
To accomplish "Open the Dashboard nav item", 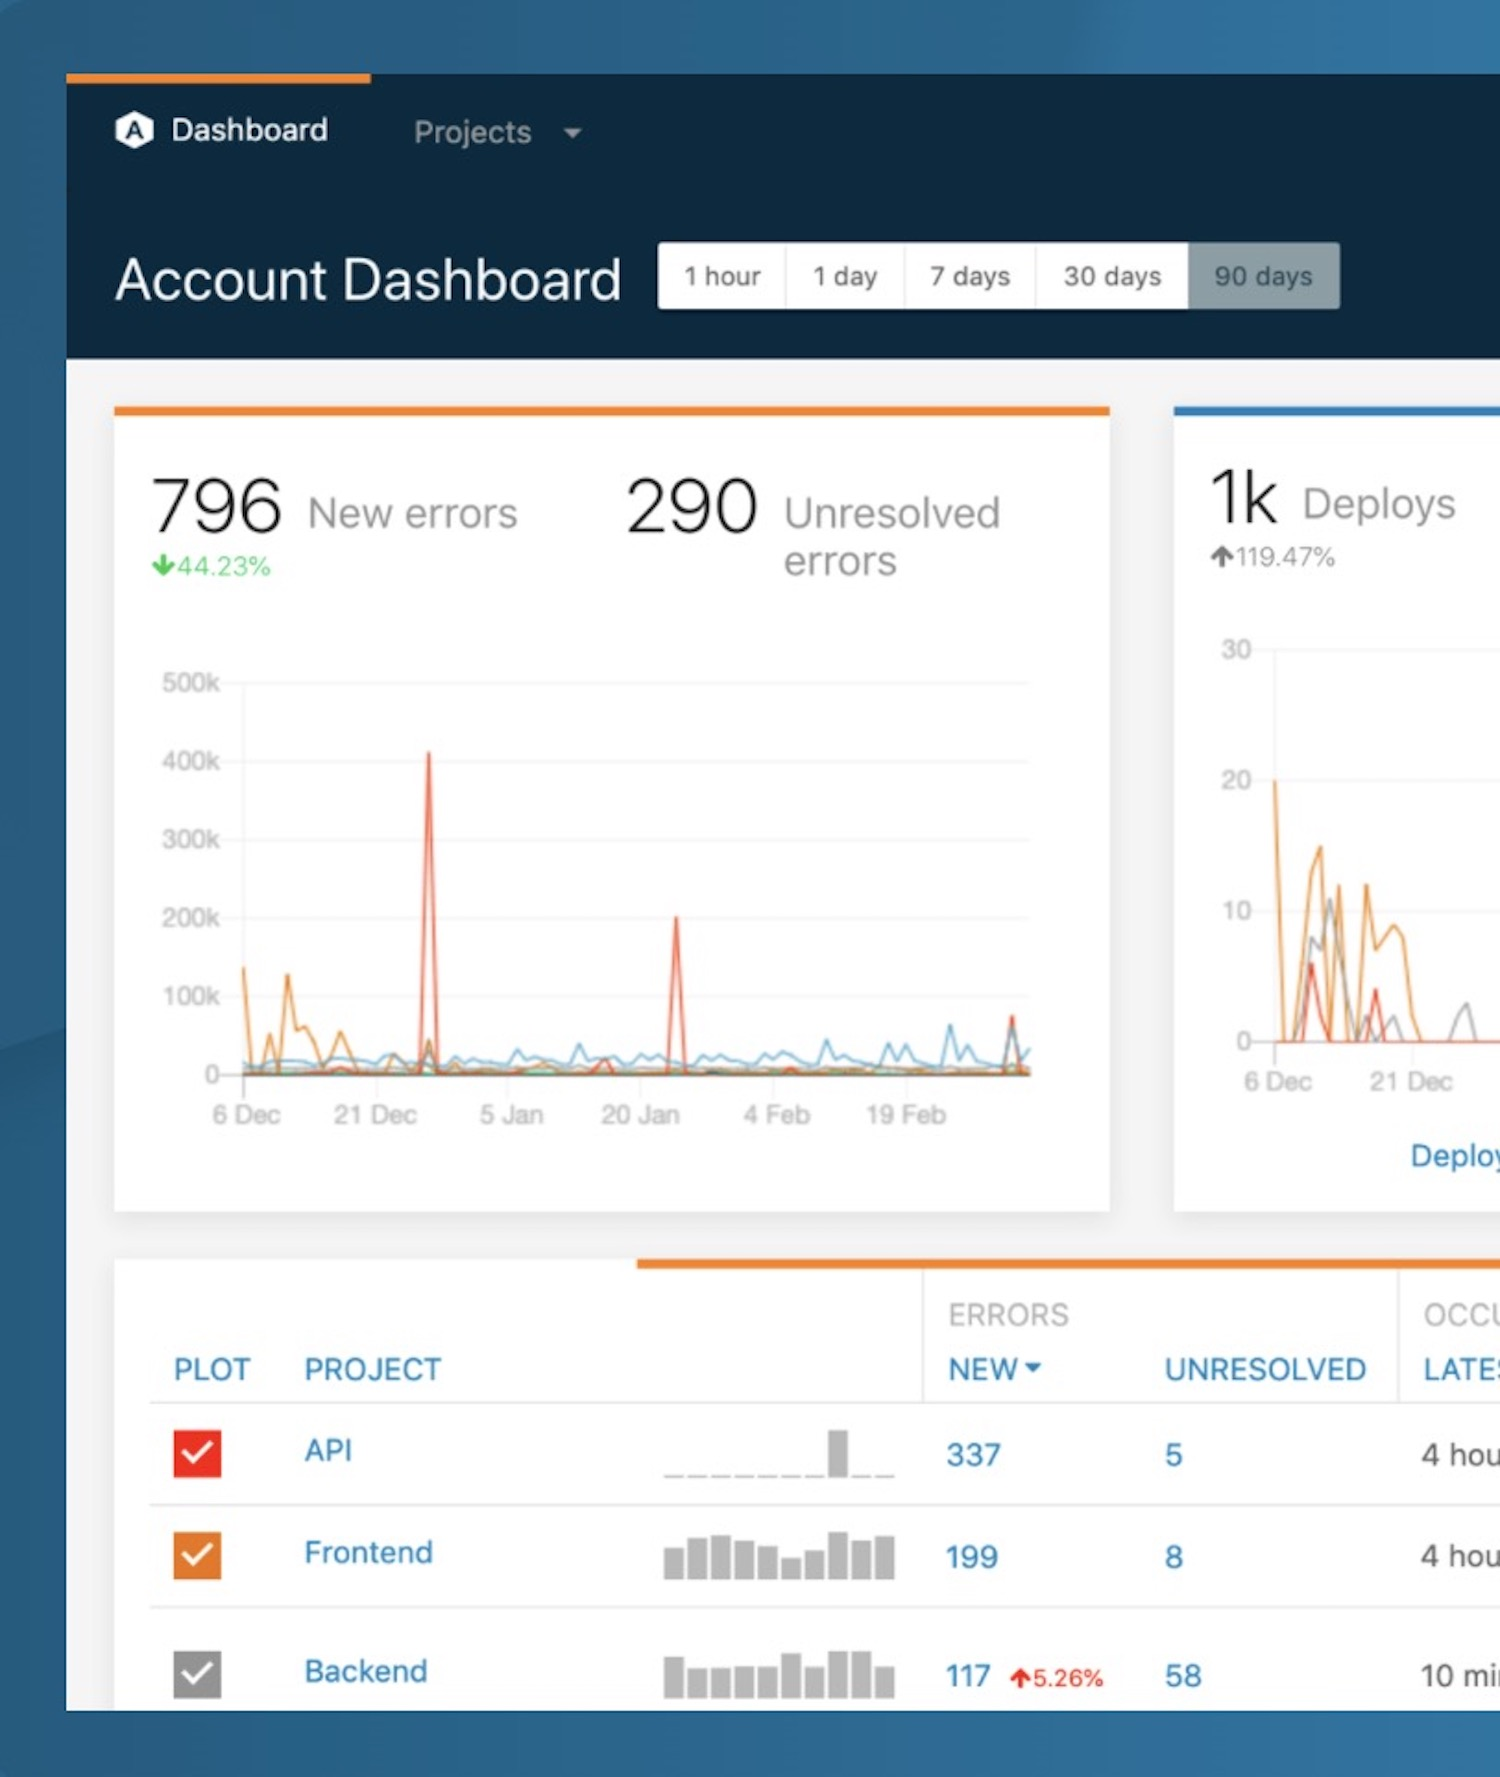I will [x=249, y=130].
